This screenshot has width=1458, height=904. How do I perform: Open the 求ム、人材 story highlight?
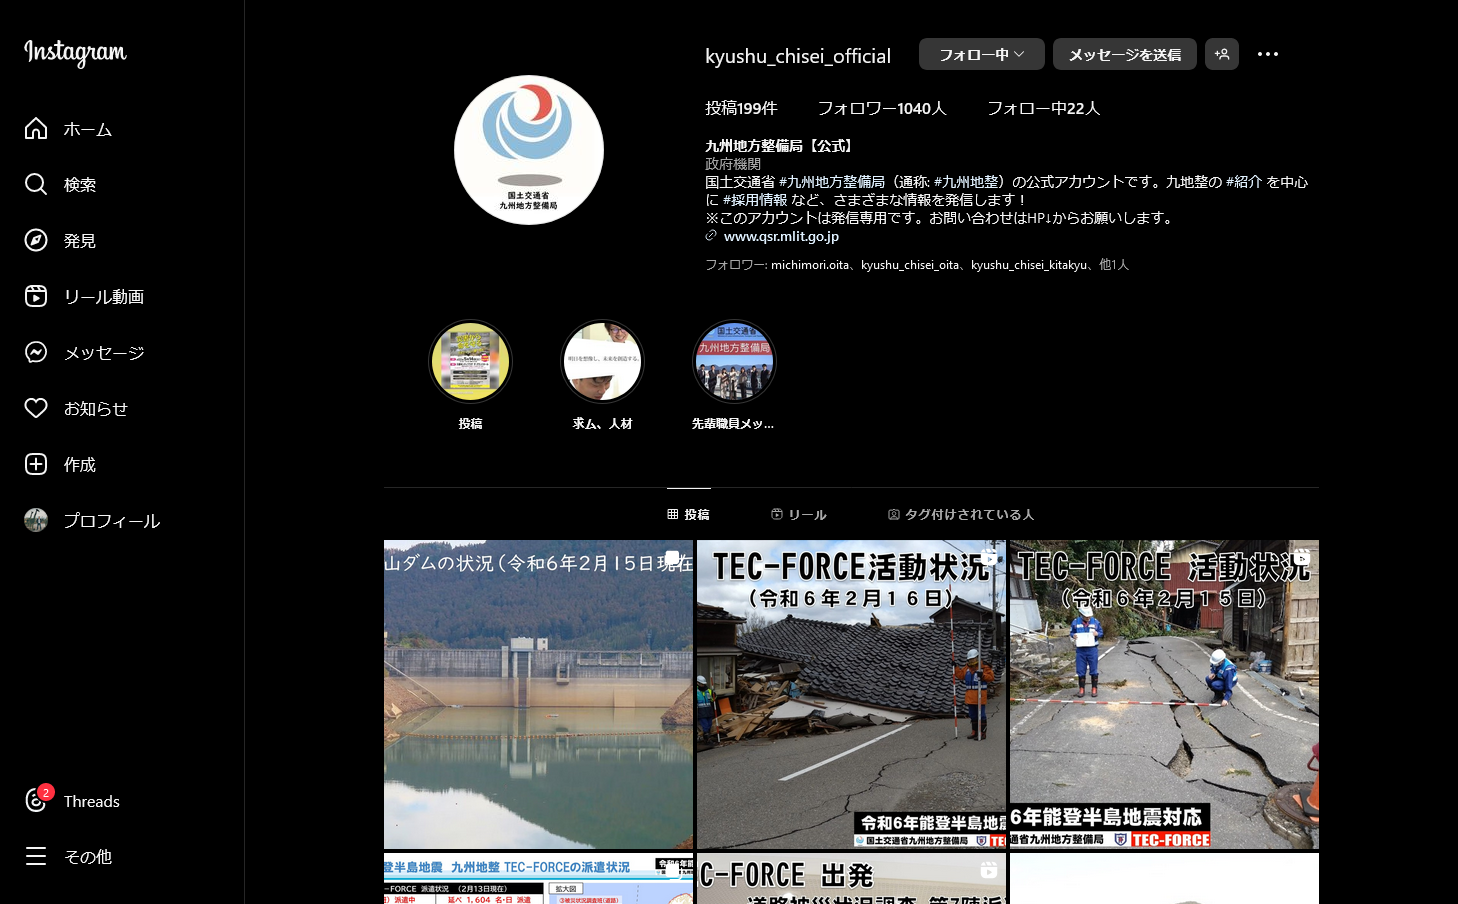pos(602,362)
